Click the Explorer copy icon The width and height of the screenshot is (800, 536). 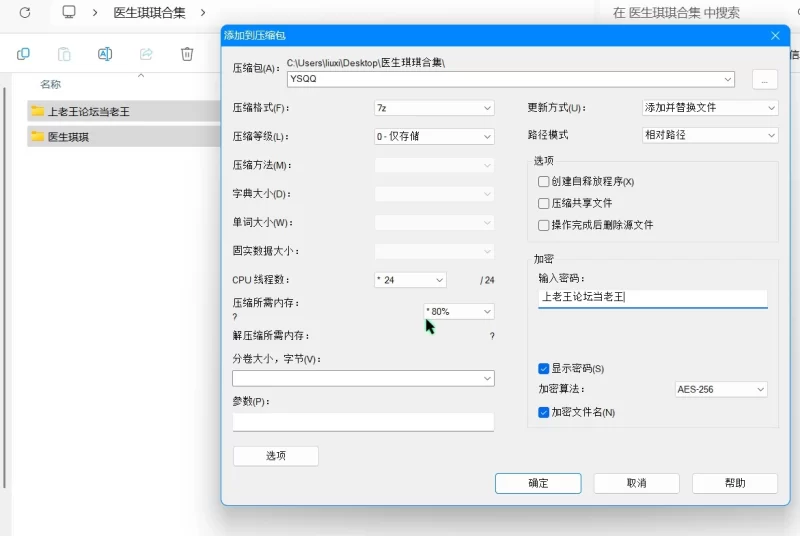tap(23, 54)
